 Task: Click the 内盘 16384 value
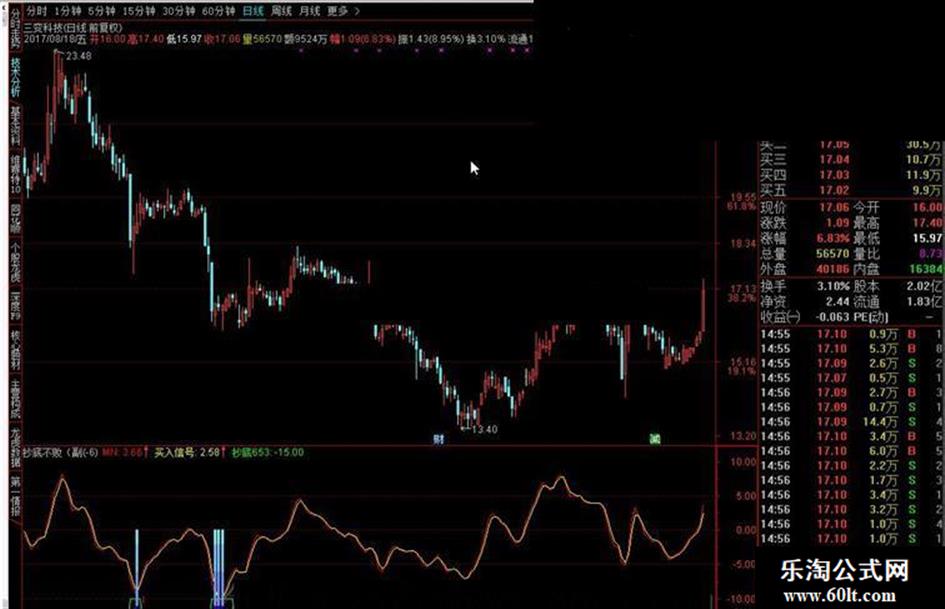[x=925, y=269]
